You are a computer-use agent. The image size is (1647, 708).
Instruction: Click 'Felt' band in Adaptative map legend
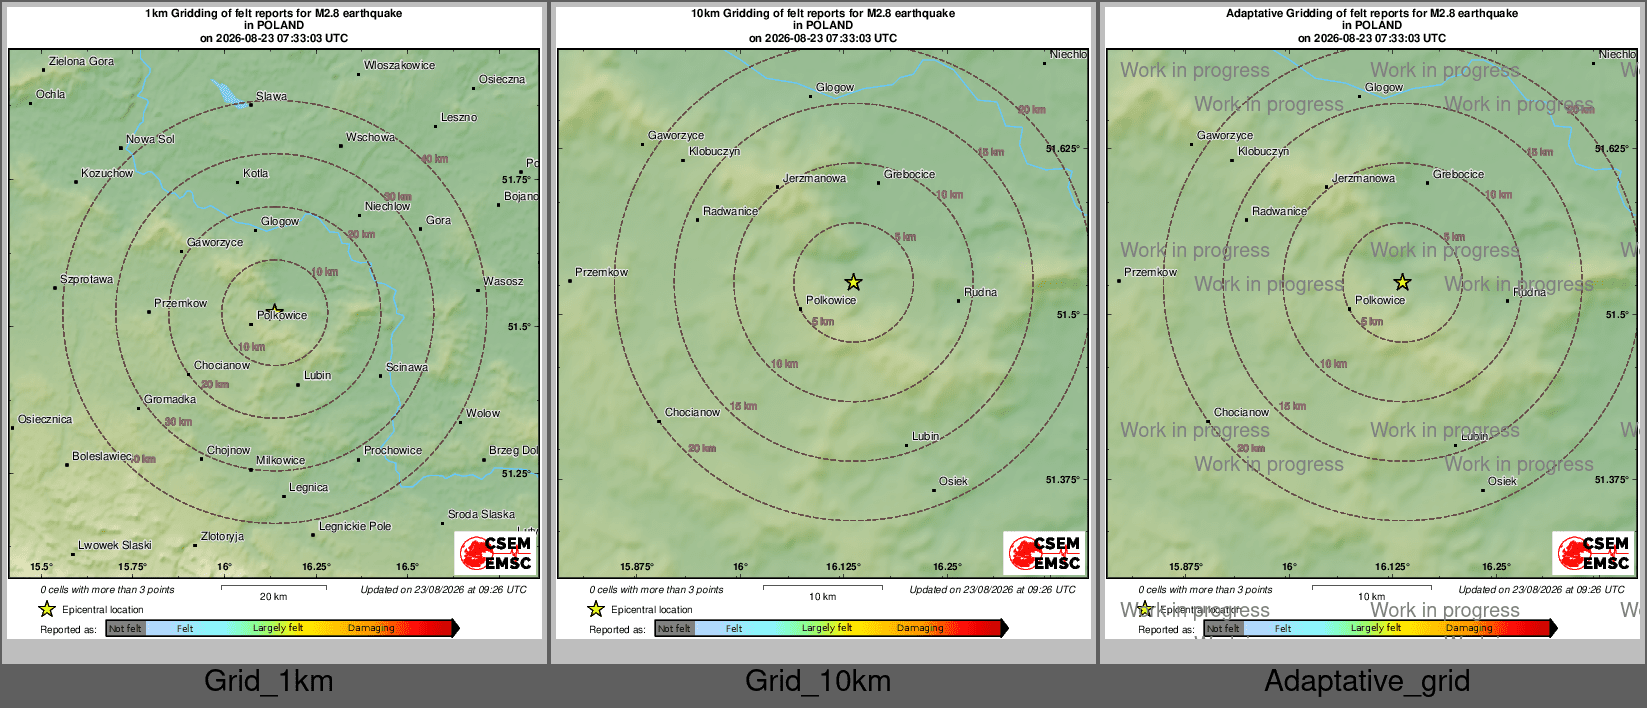(1283, 628)
